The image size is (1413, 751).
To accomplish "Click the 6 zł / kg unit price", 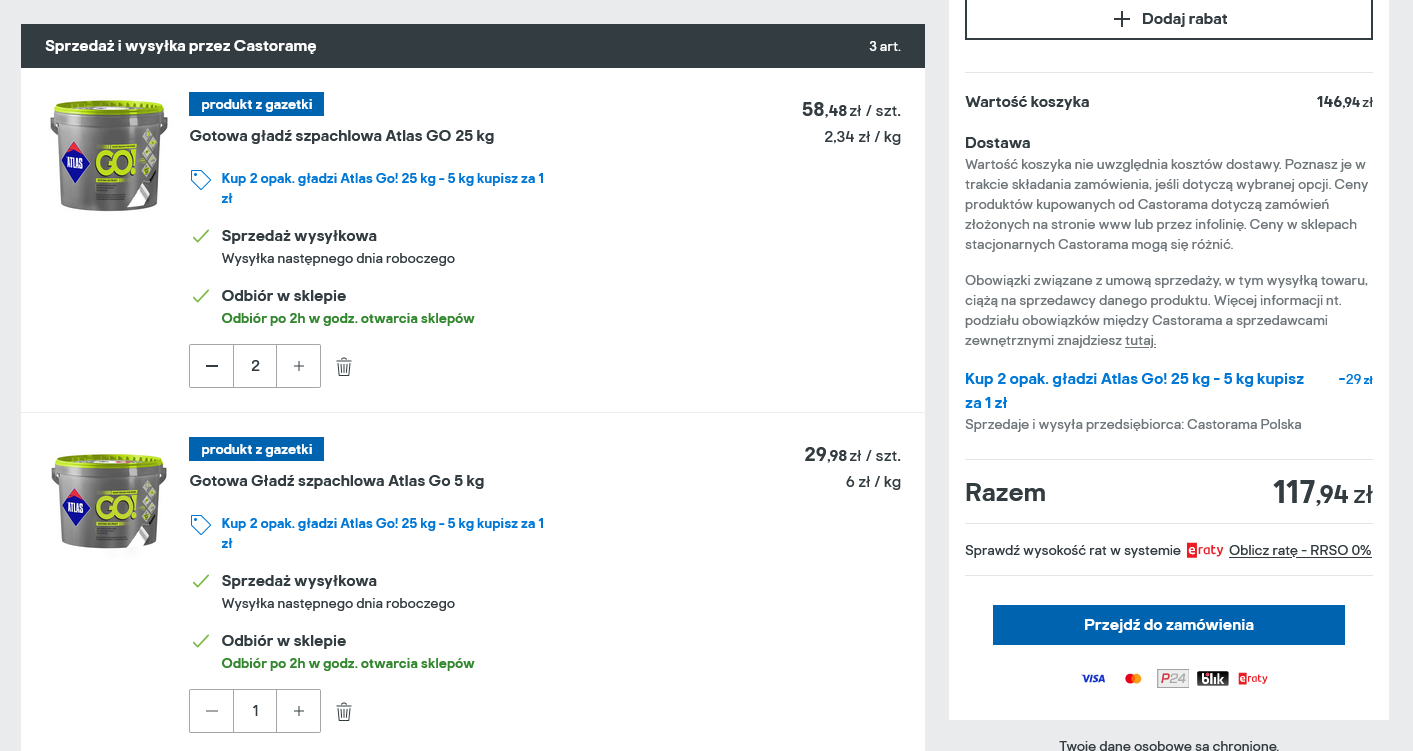I will point(873,482).
